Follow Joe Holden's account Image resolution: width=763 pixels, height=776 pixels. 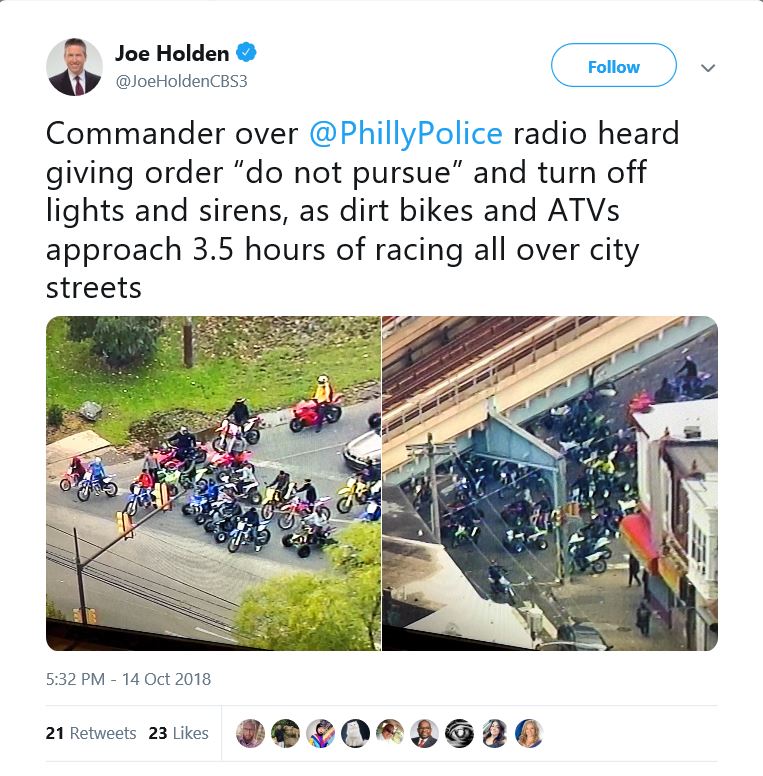coord(614,65)
